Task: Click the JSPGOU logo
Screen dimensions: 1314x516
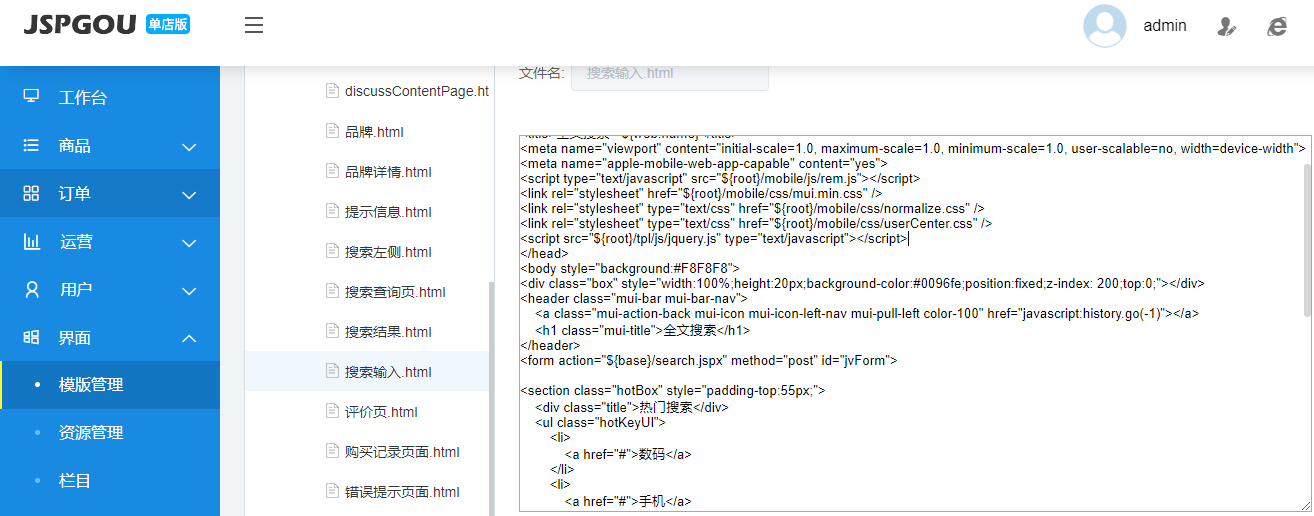Action: tap(80, 25)
